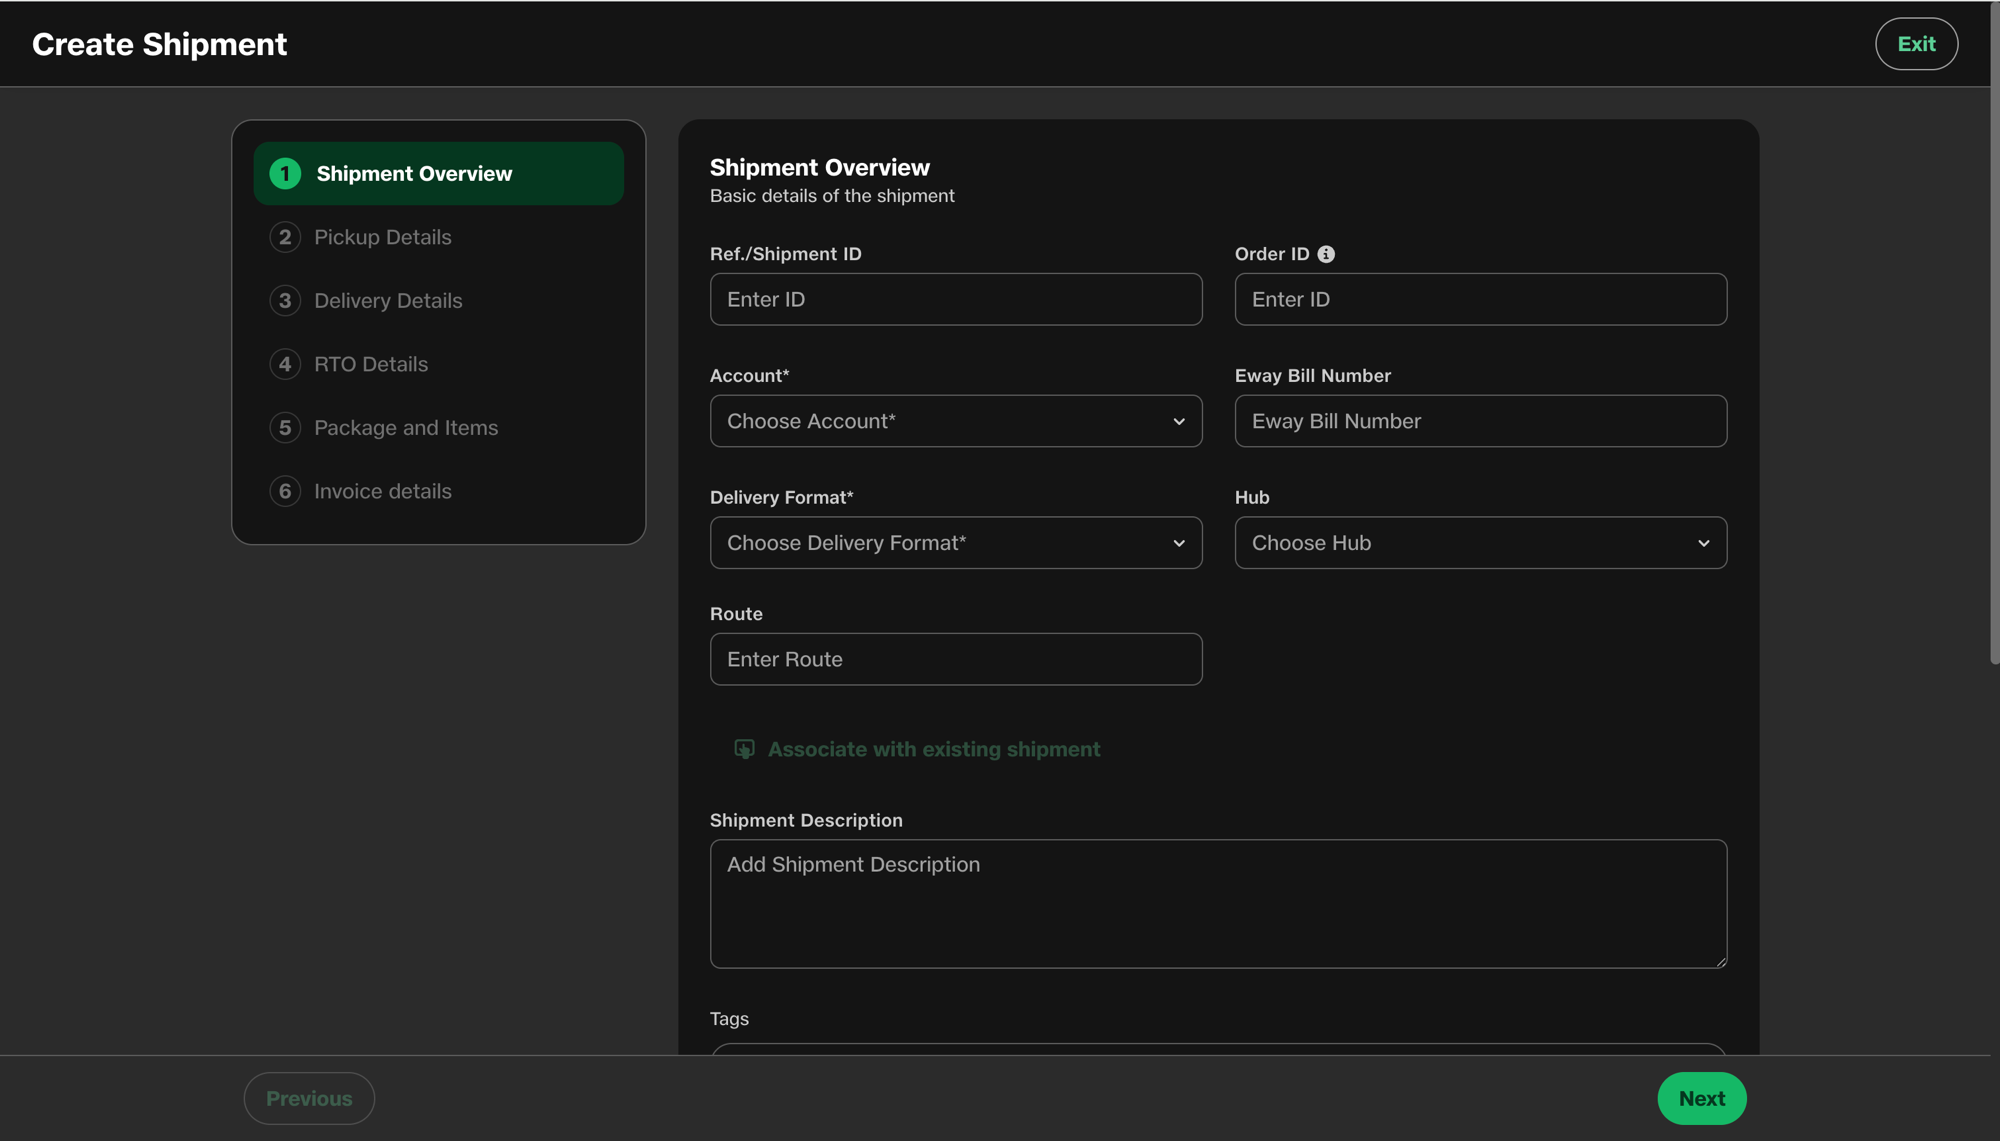2000x1141 pixels.
Task: Open the Choose Hub dropdown
Action: coord(1481,543)
